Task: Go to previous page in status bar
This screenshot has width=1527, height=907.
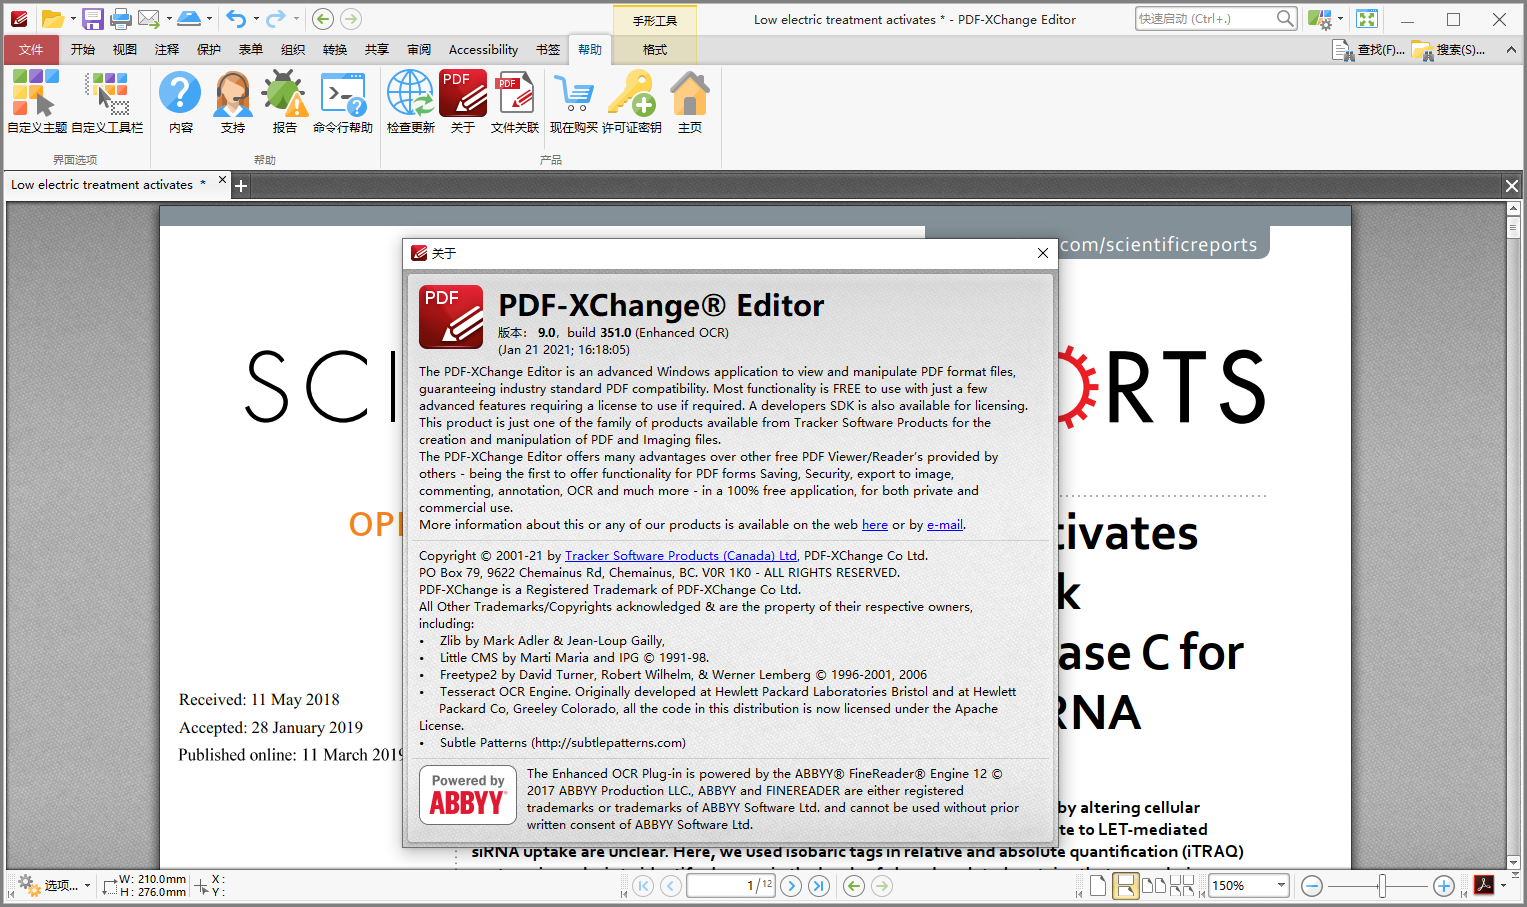Action: coord(671,885)
